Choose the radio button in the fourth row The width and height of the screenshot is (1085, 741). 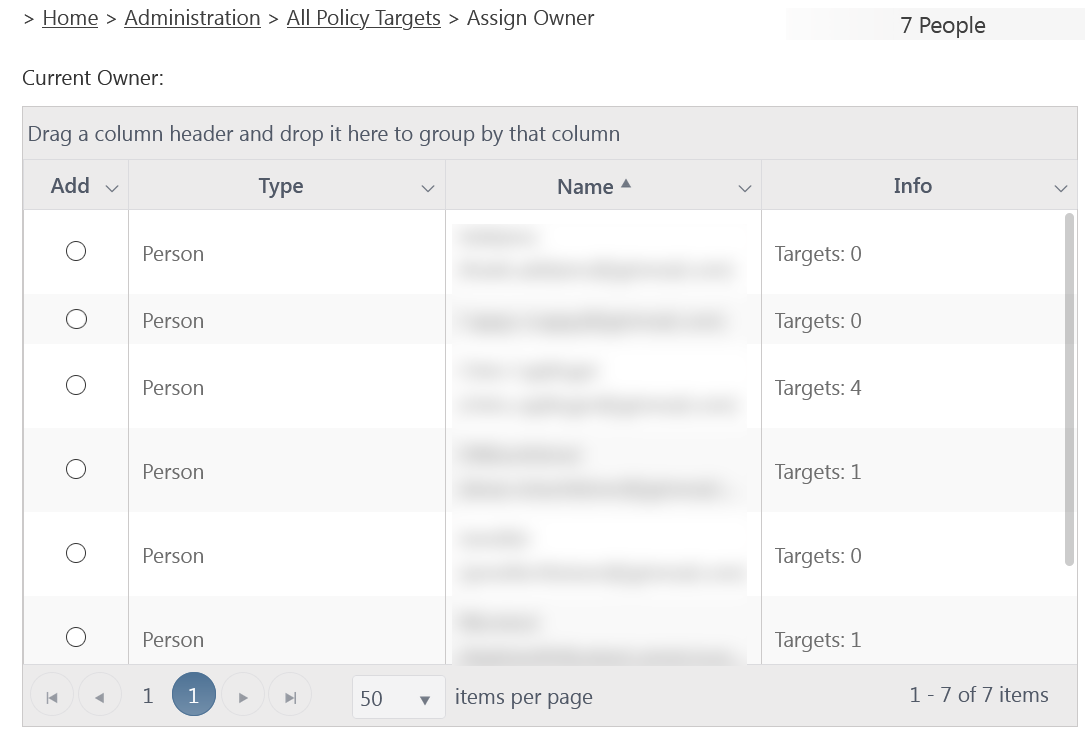point(76,470)
